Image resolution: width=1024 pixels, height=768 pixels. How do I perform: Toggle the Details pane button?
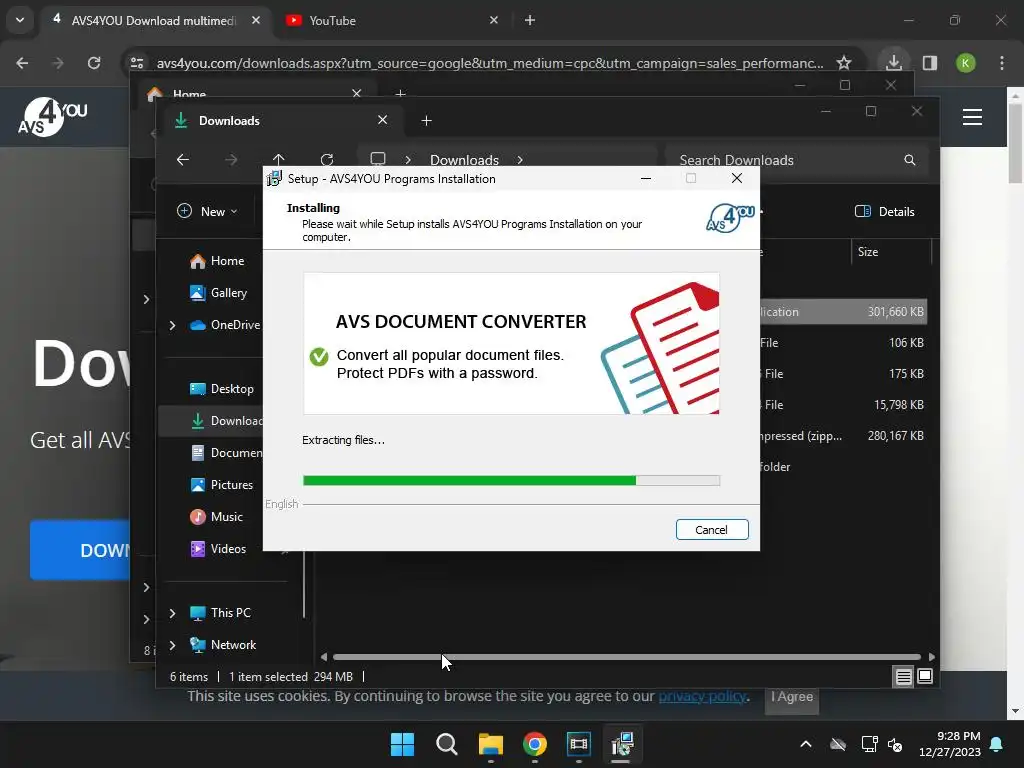[884, 212]
